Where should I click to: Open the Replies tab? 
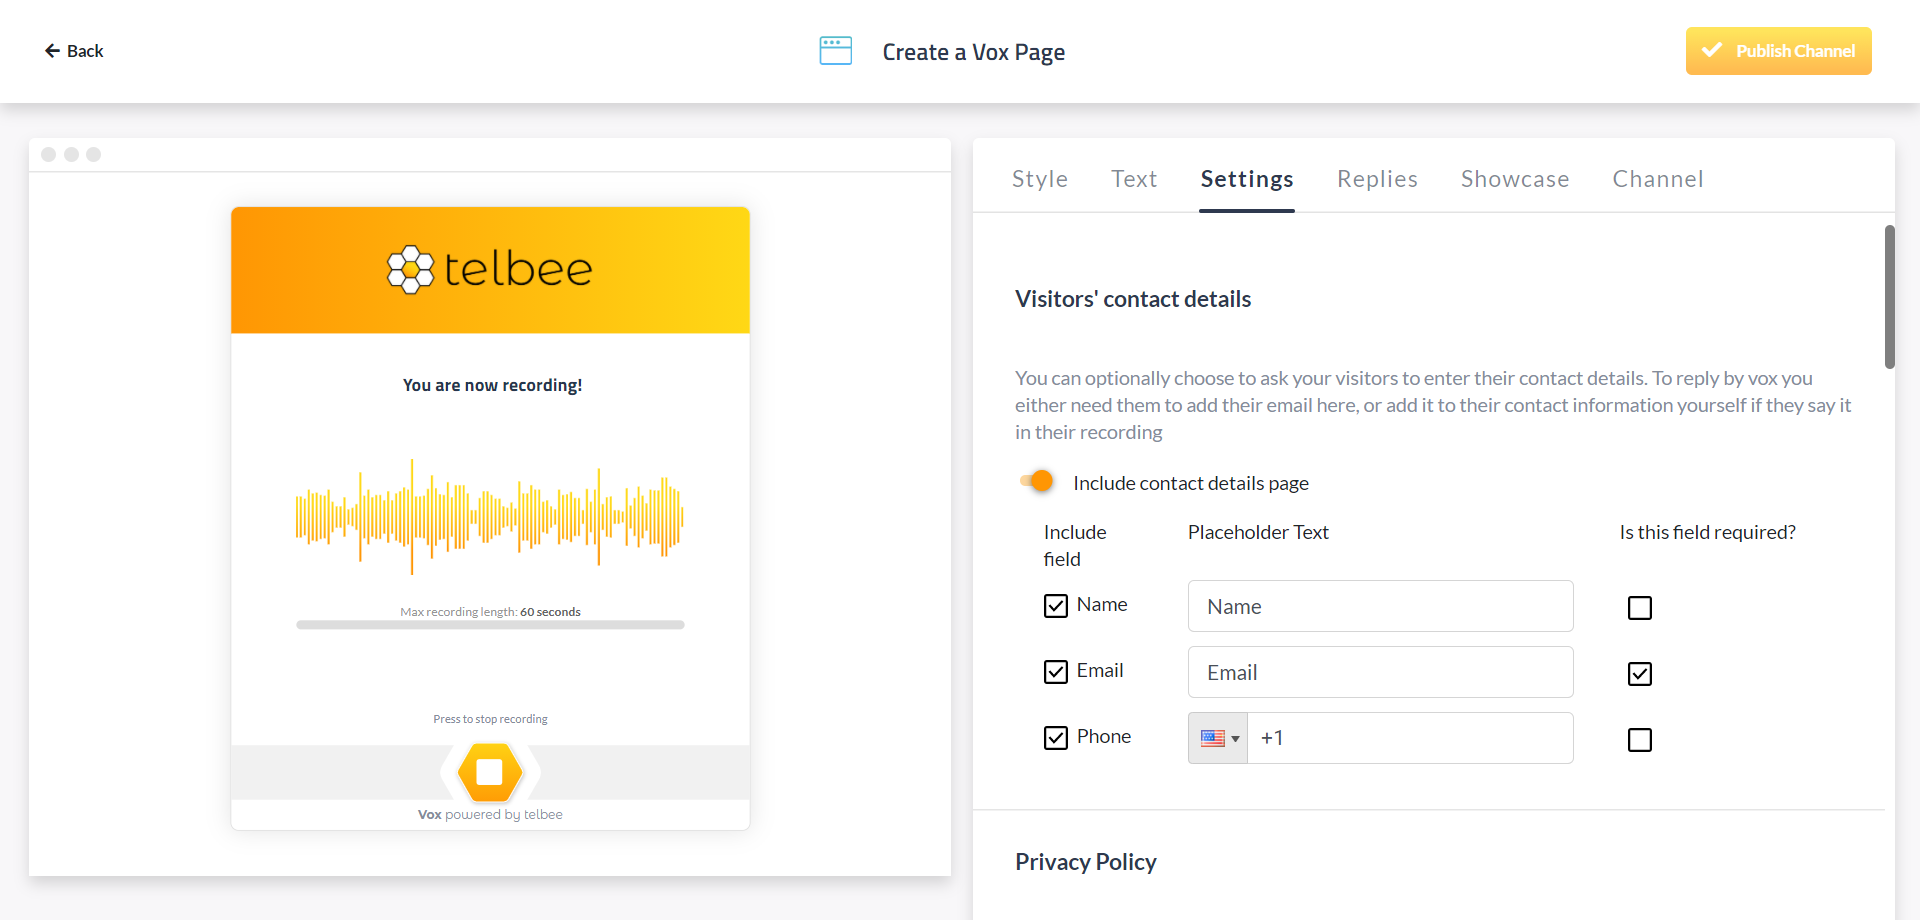click(x=1377, y=179)
